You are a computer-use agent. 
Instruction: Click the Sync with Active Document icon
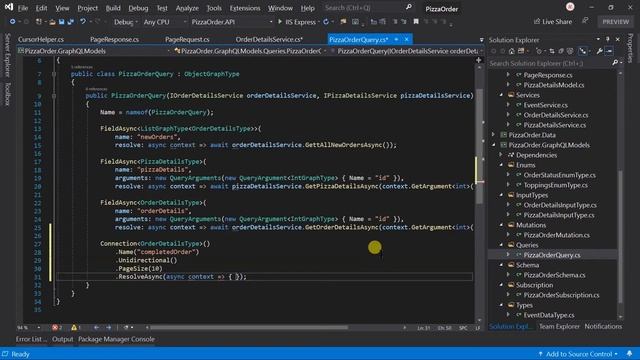click(x=552, y=51)
